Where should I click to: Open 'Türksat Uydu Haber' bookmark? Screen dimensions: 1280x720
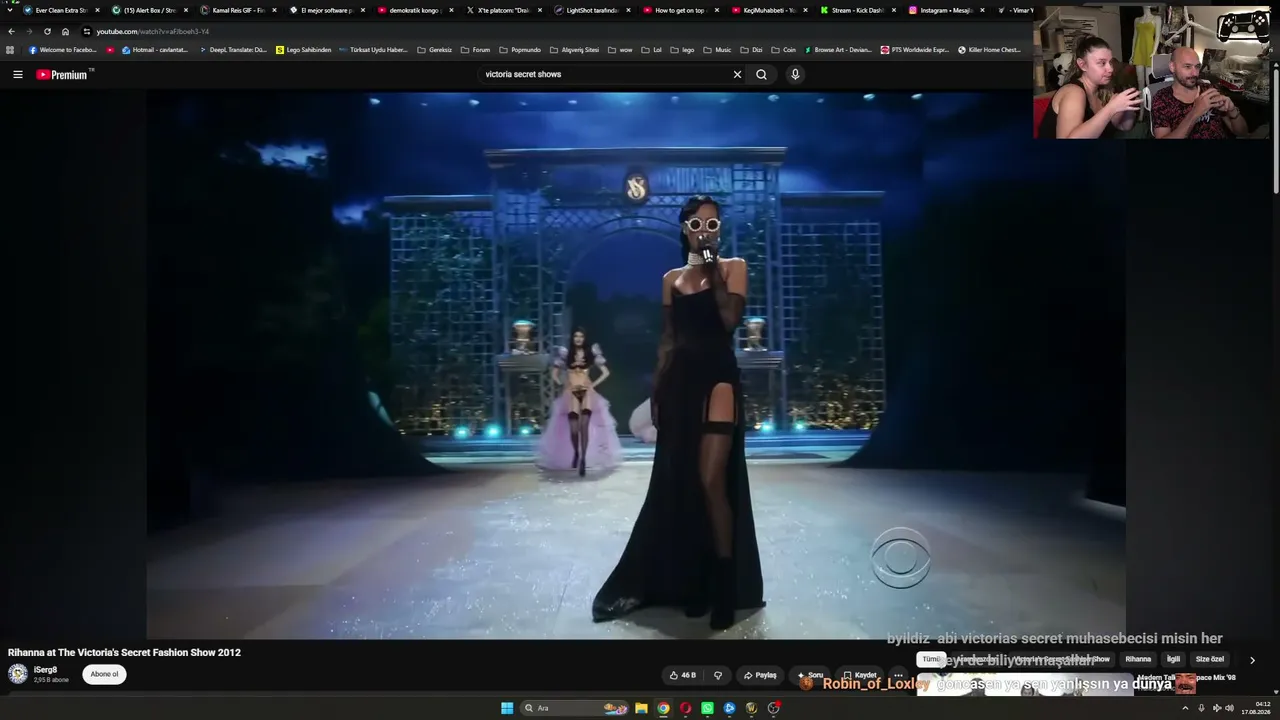coord(373,49)
